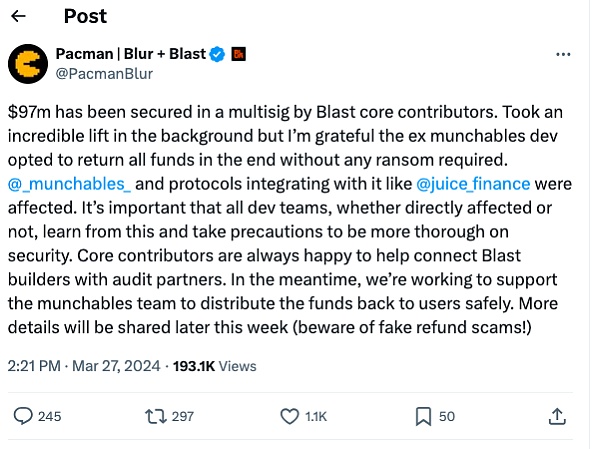Click display name Pacman | Blur + Blast
The height and width of the screenshot is (449, 600).
[x=138, y=53]
